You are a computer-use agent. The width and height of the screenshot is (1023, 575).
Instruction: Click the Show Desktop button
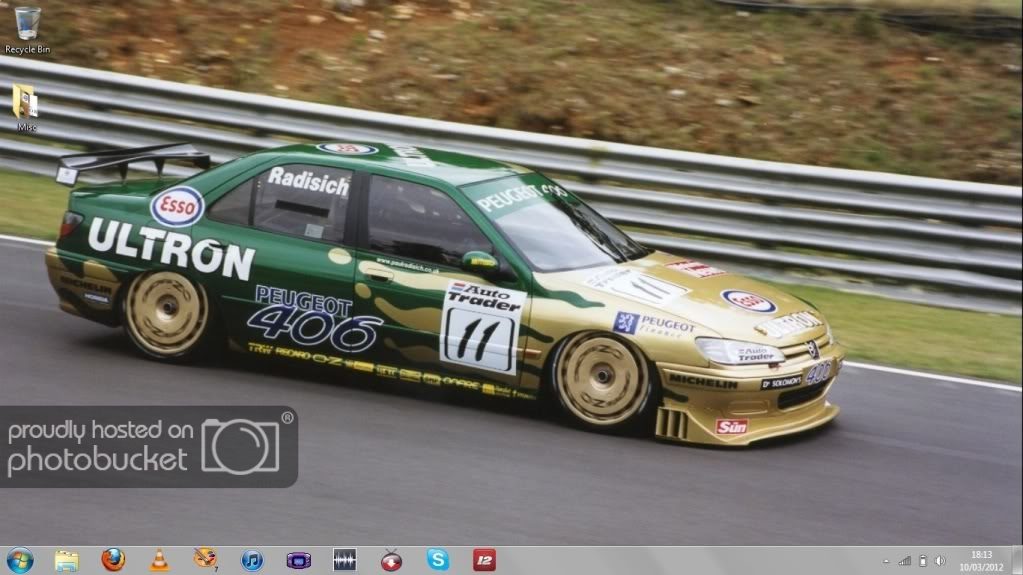1017,561
